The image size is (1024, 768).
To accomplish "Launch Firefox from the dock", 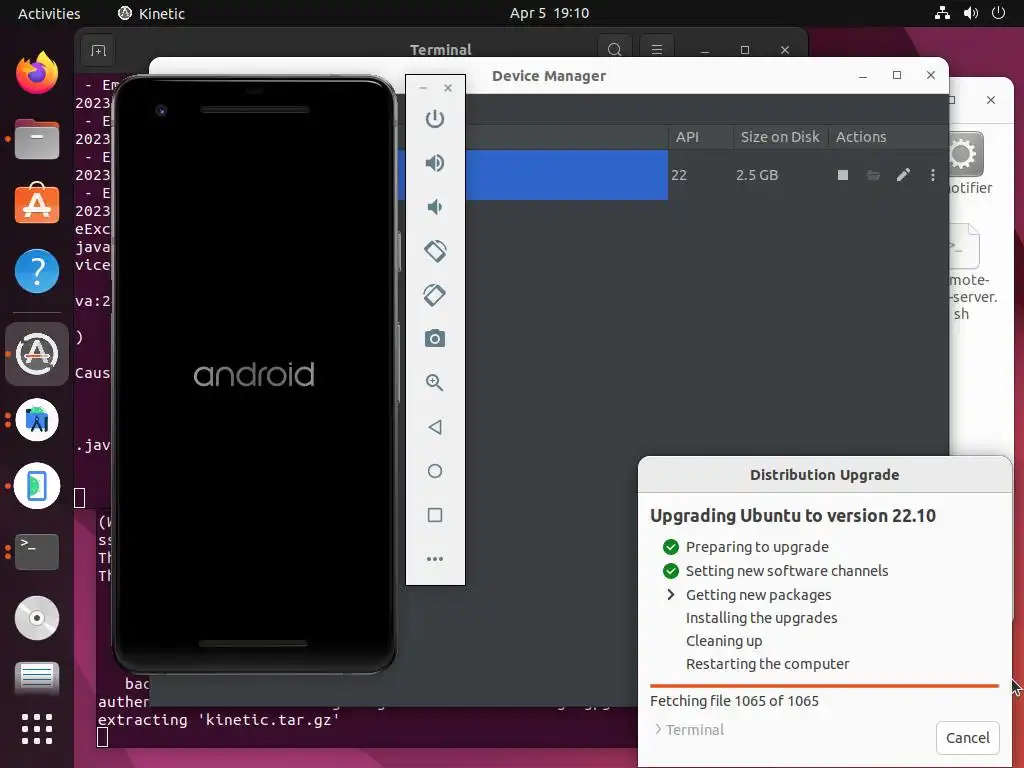I will 37,72.
